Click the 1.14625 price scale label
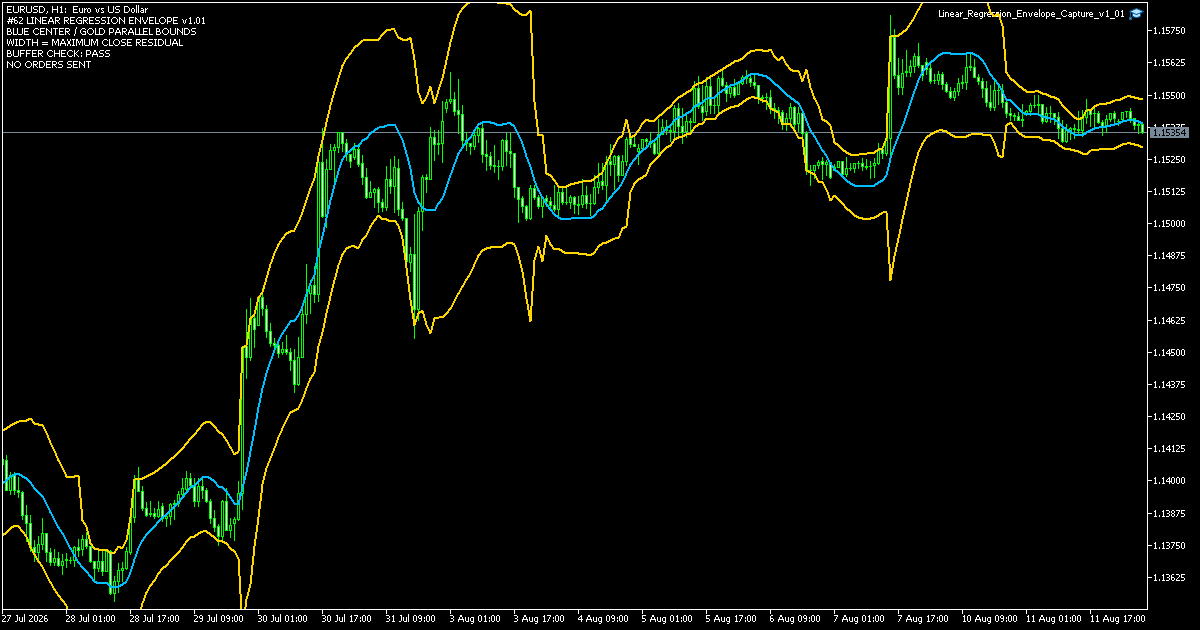Screen dimensions: 1200x630 (1169, 320)
